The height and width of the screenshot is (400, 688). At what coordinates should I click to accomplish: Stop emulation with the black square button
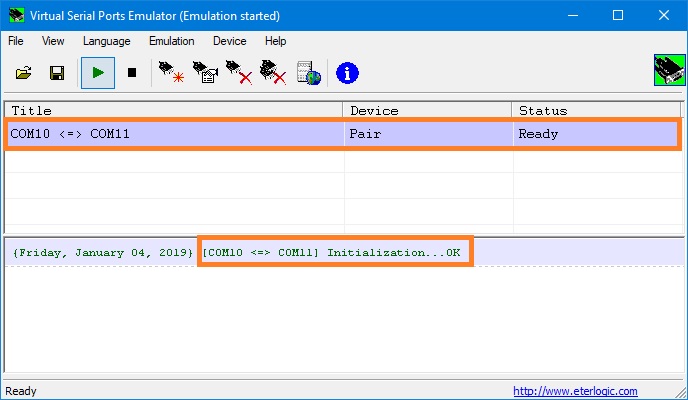(132, 72)
